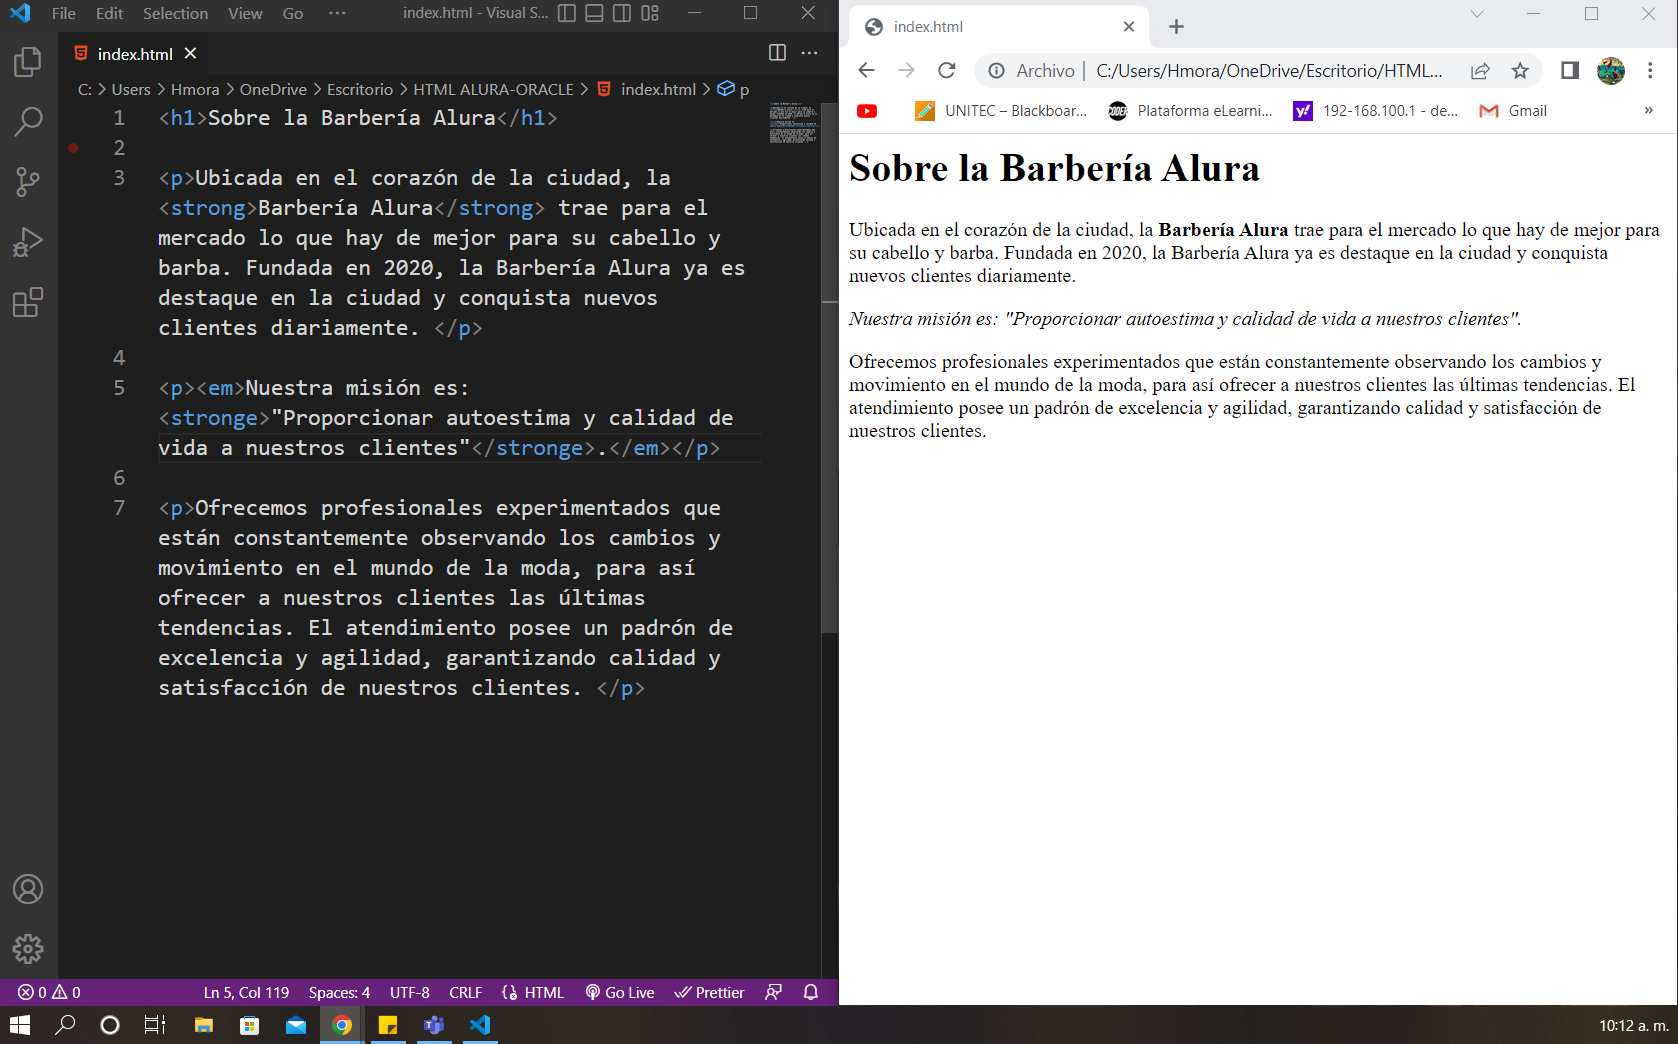The width and height of the screenshot is (1678, 1044).
Task: Open the Chrome profile avatar
Action: tap(1611, 70)
